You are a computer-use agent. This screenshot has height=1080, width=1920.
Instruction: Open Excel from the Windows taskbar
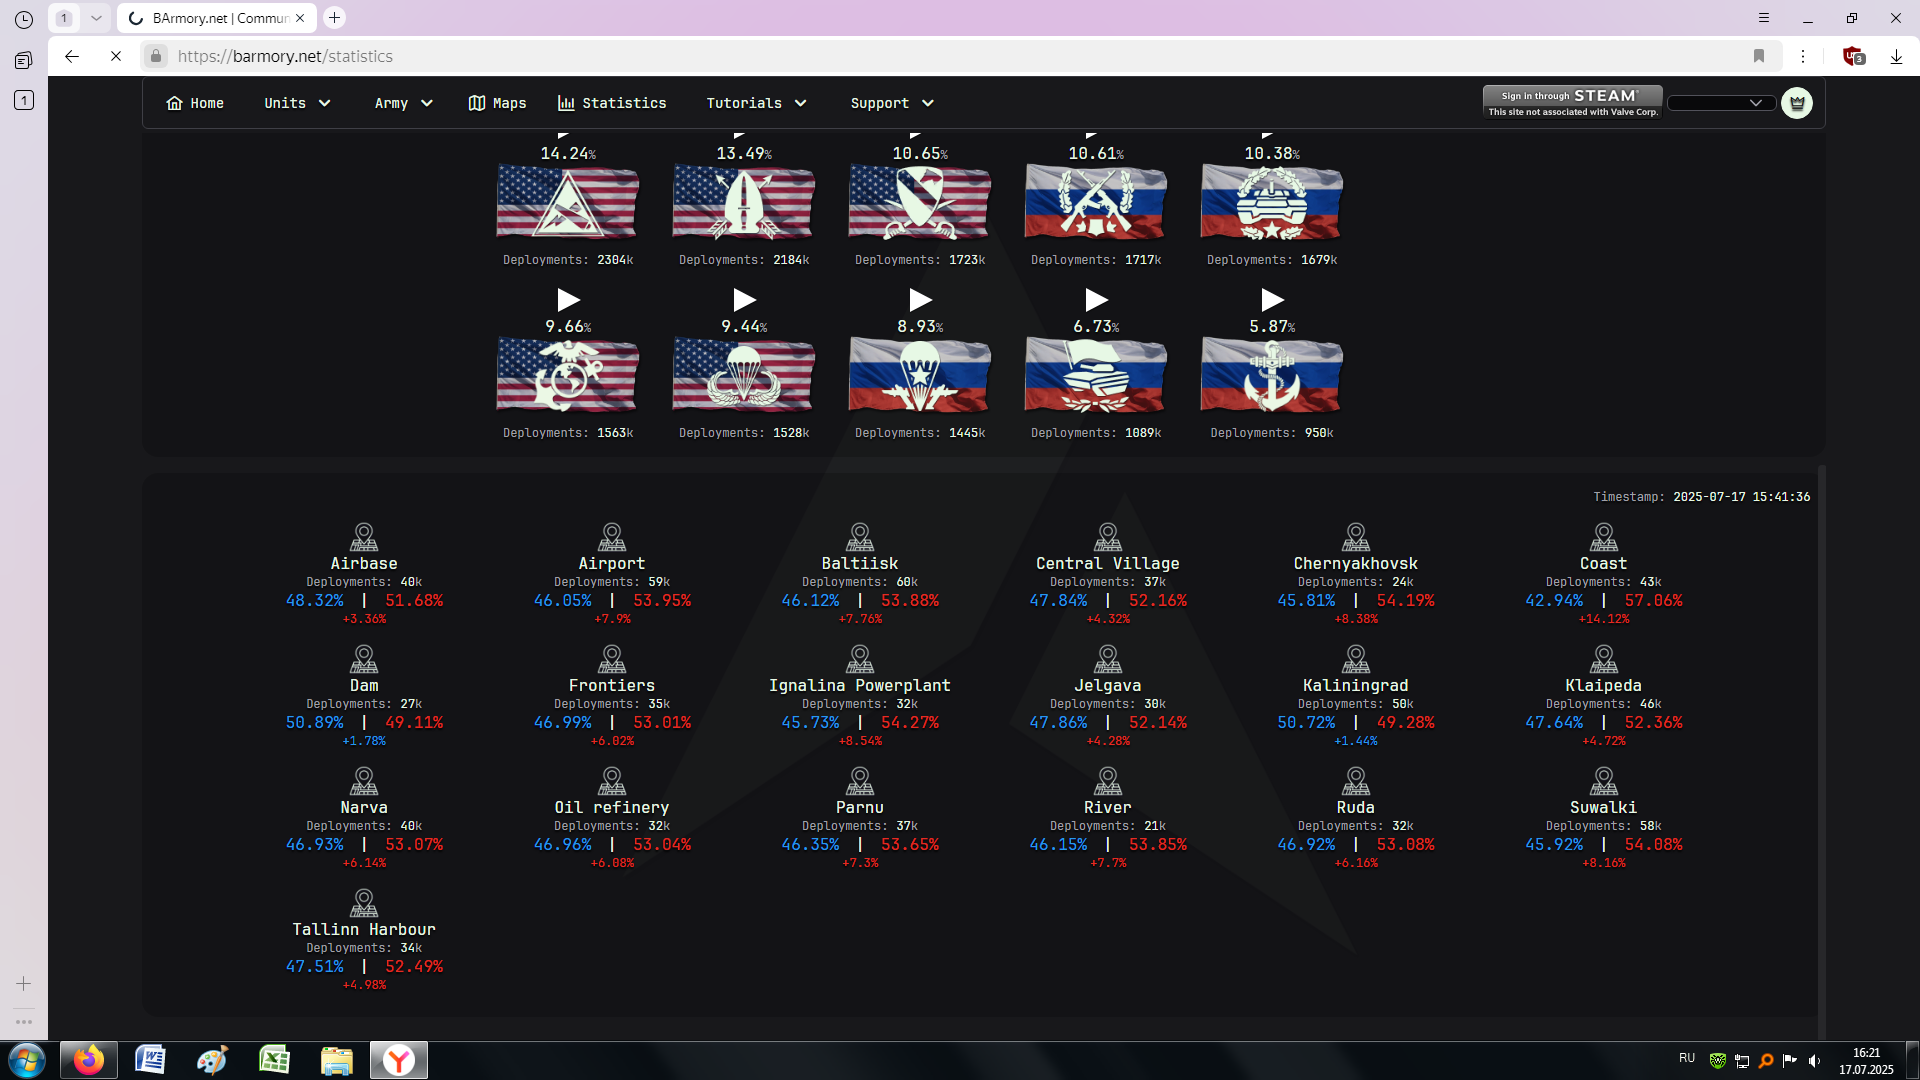pos(274,1059)
